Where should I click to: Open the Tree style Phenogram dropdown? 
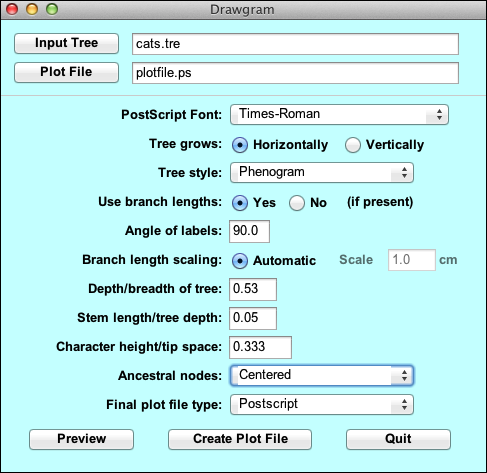point(322,173)
